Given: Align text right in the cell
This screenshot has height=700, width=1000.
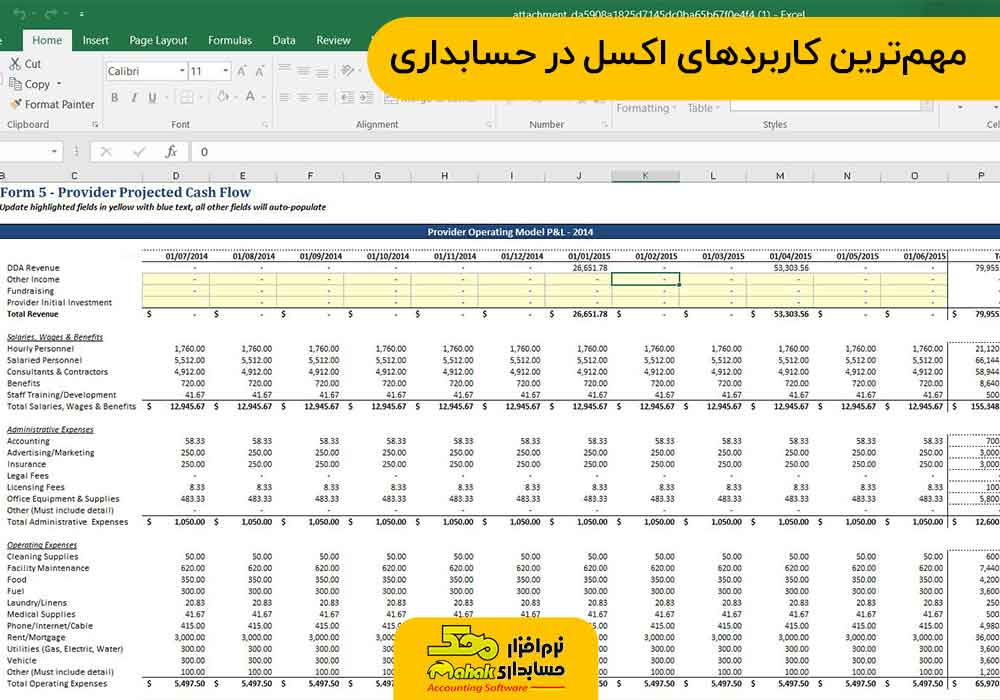Looking at the screenshot, I should click(x=323, y=98).
